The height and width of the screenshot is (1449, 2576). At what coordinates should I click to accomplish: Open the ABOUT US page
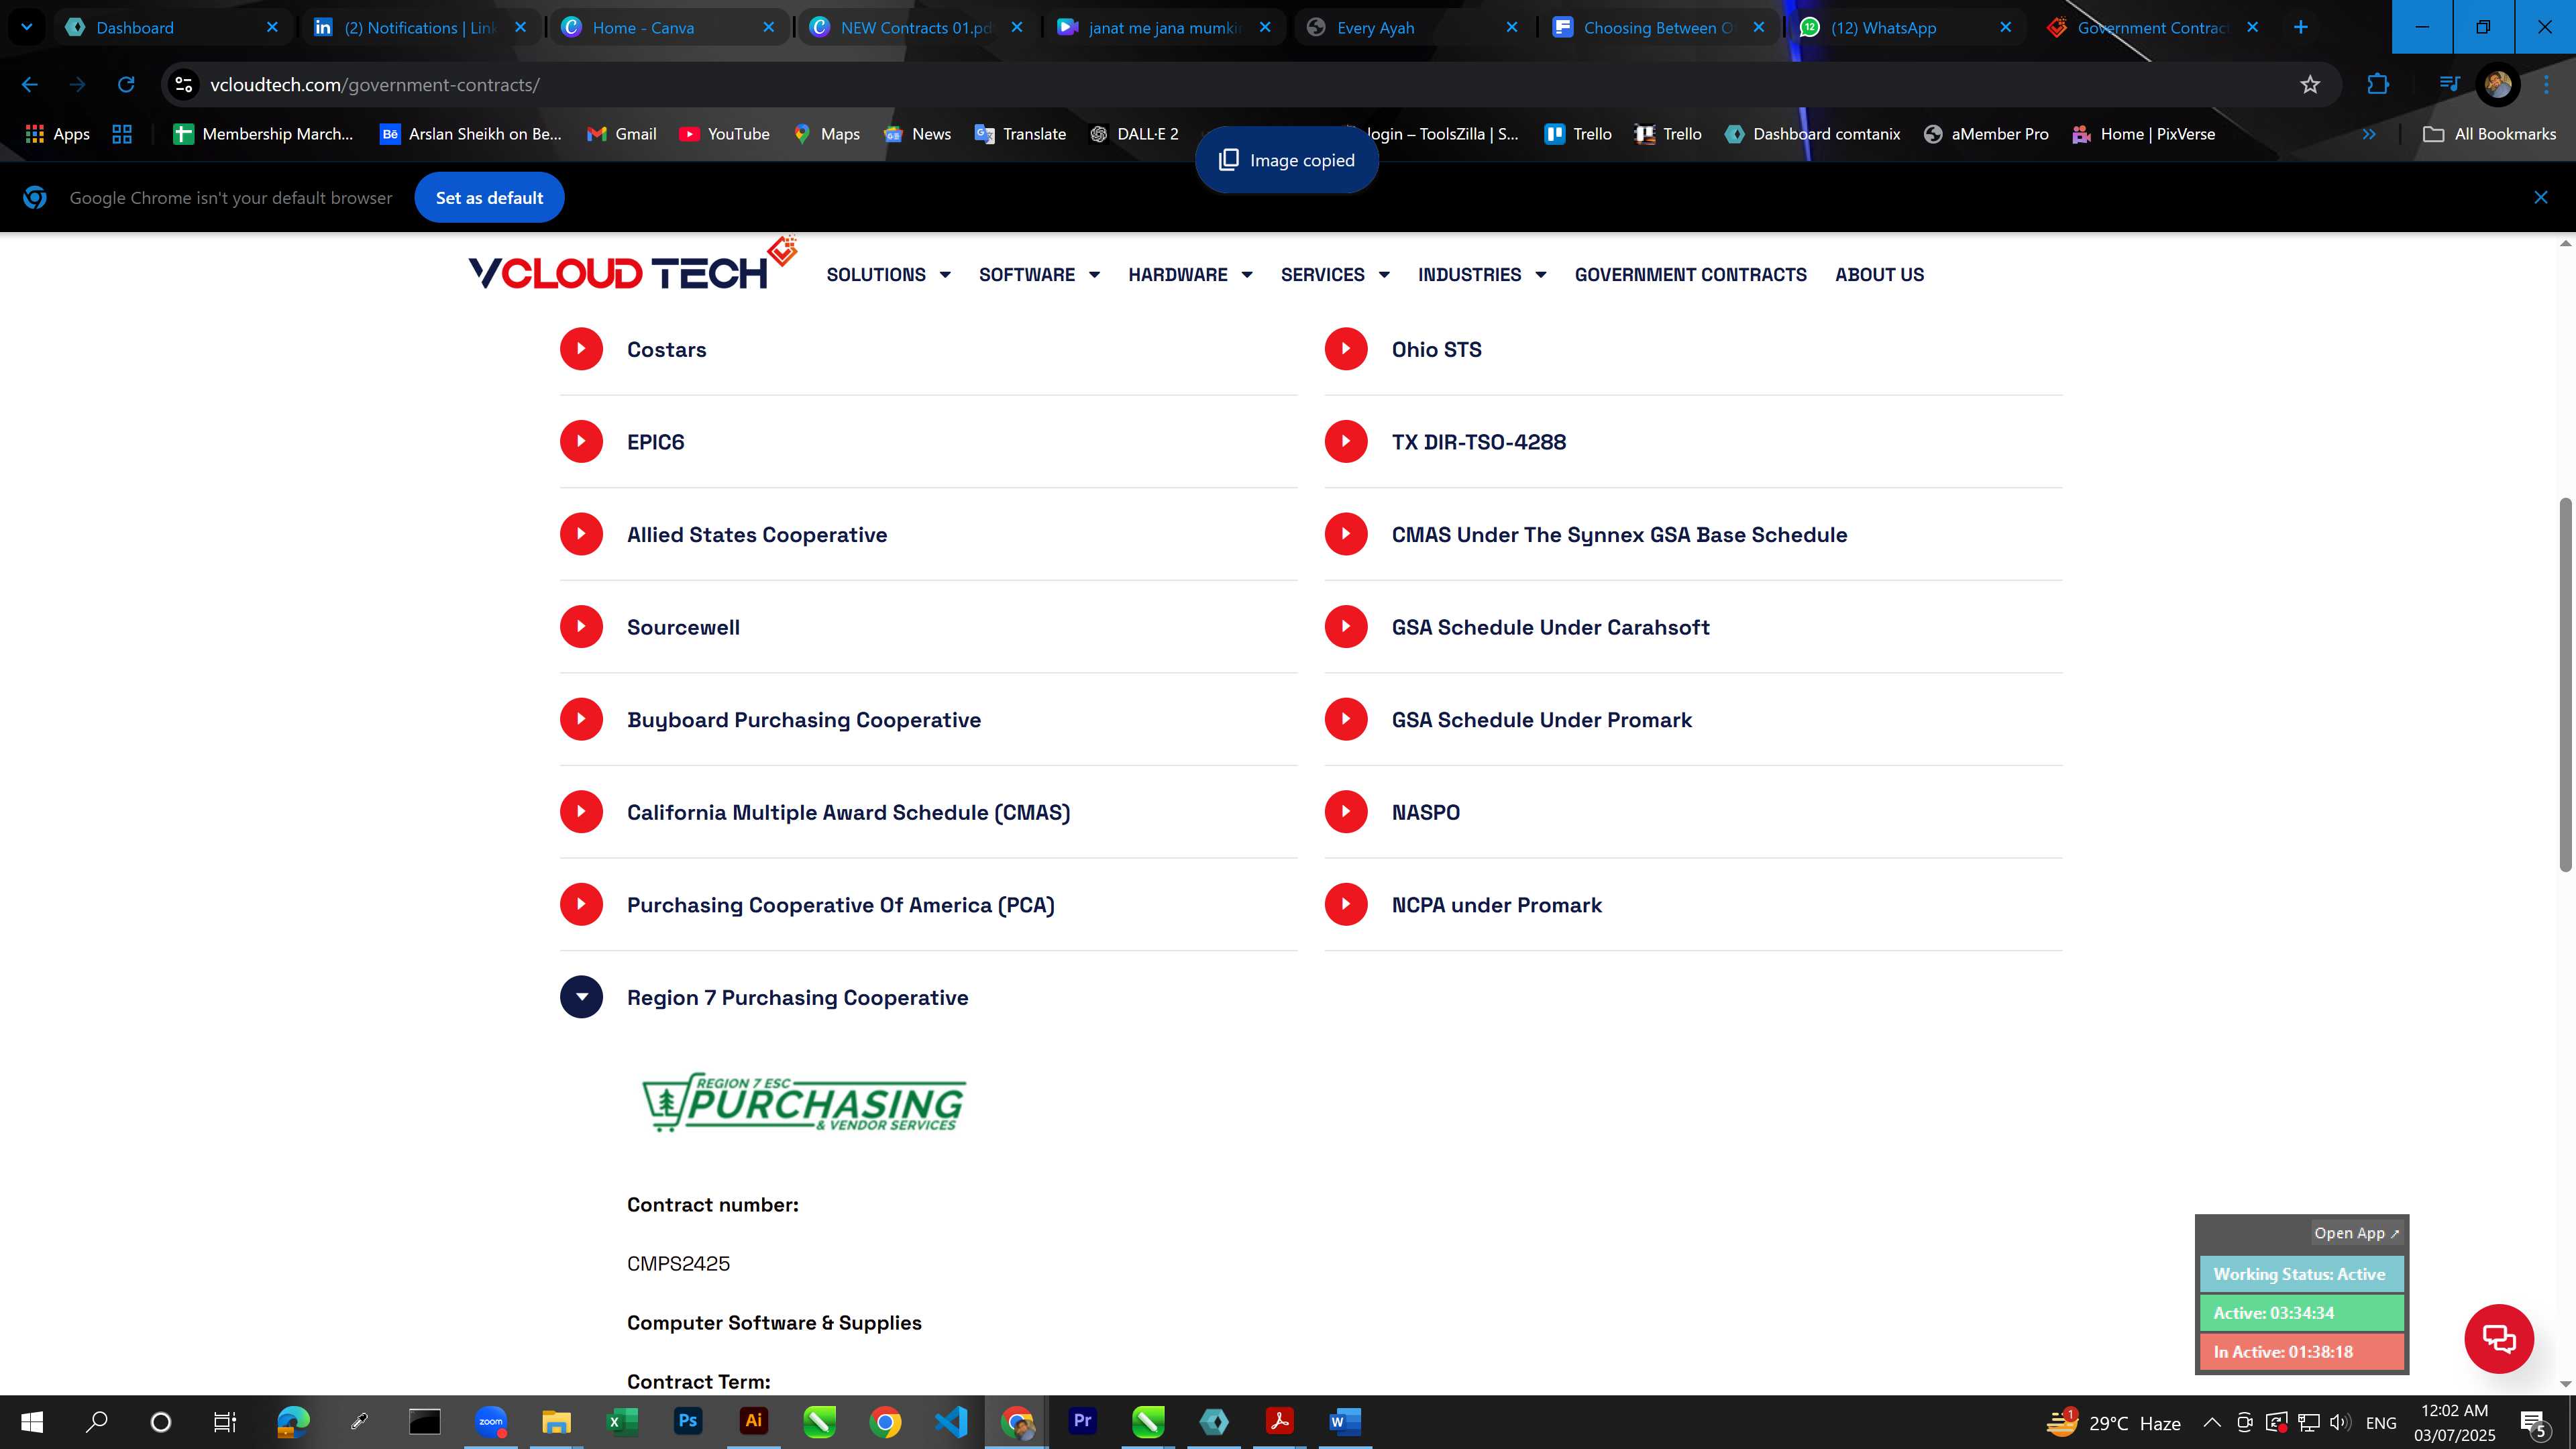[x=1879, y=275]
